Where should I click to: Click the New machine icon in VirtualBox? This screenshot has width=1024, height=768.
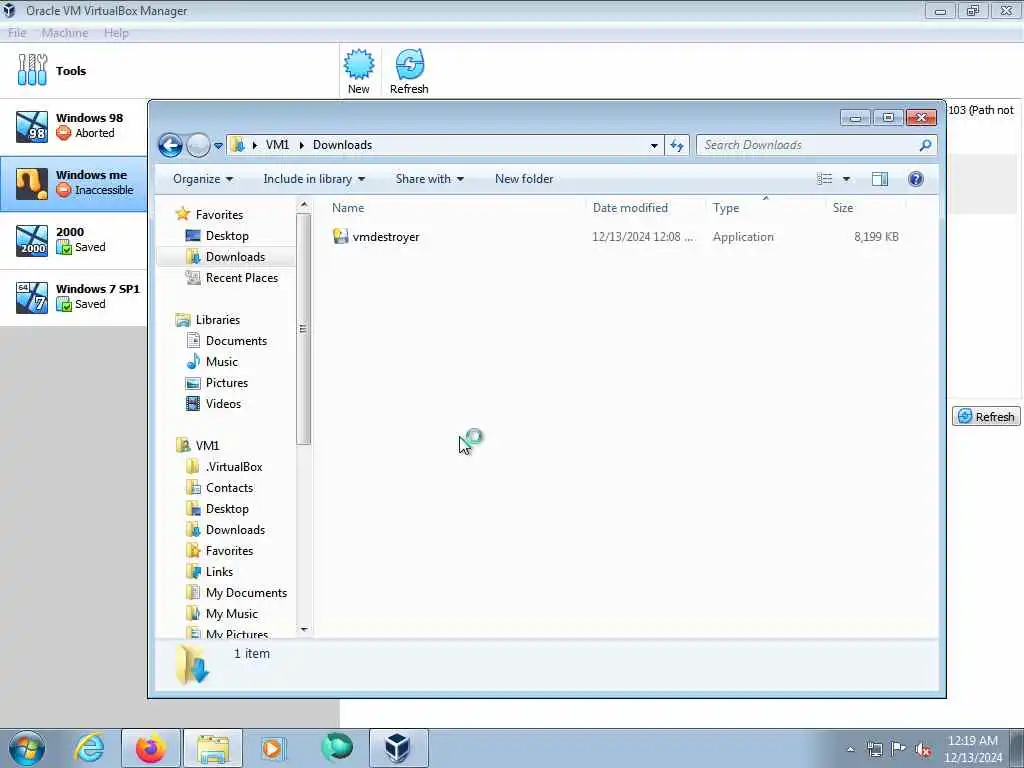(x=359, y=71)
